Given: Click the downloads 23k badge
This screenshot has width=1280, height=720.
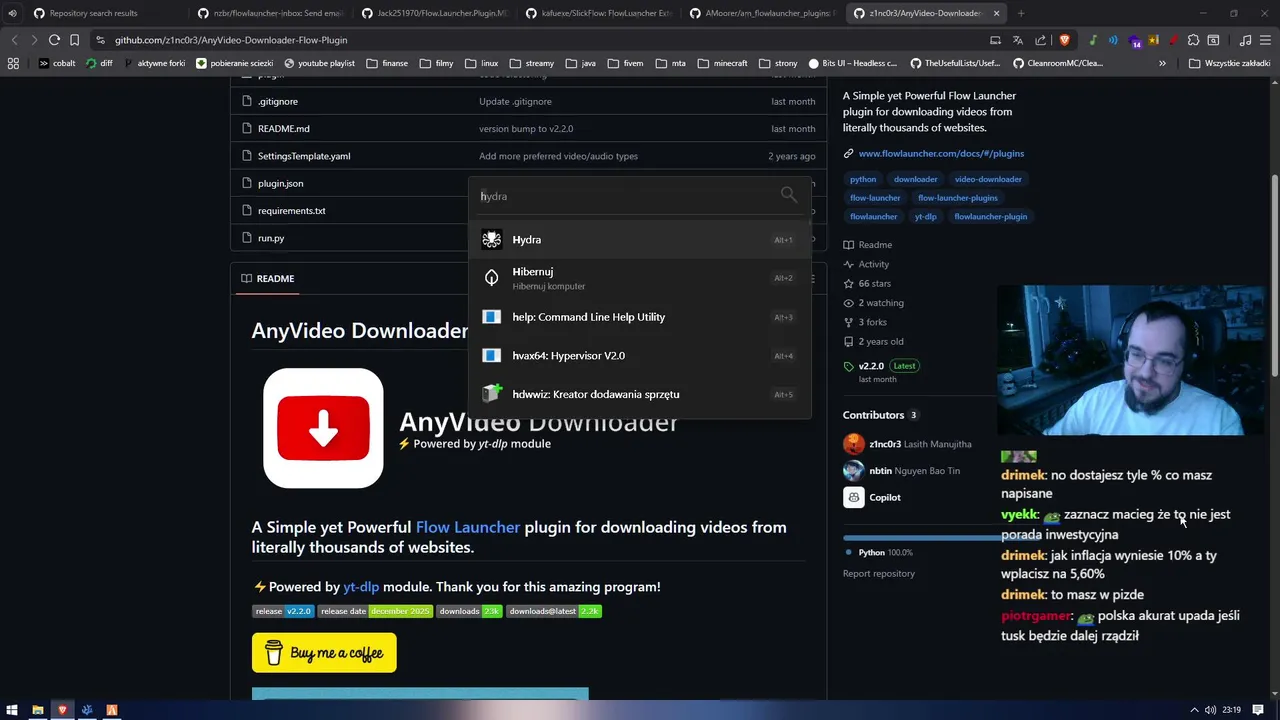Looking at the screenshot, I should (x=469, y=611).
